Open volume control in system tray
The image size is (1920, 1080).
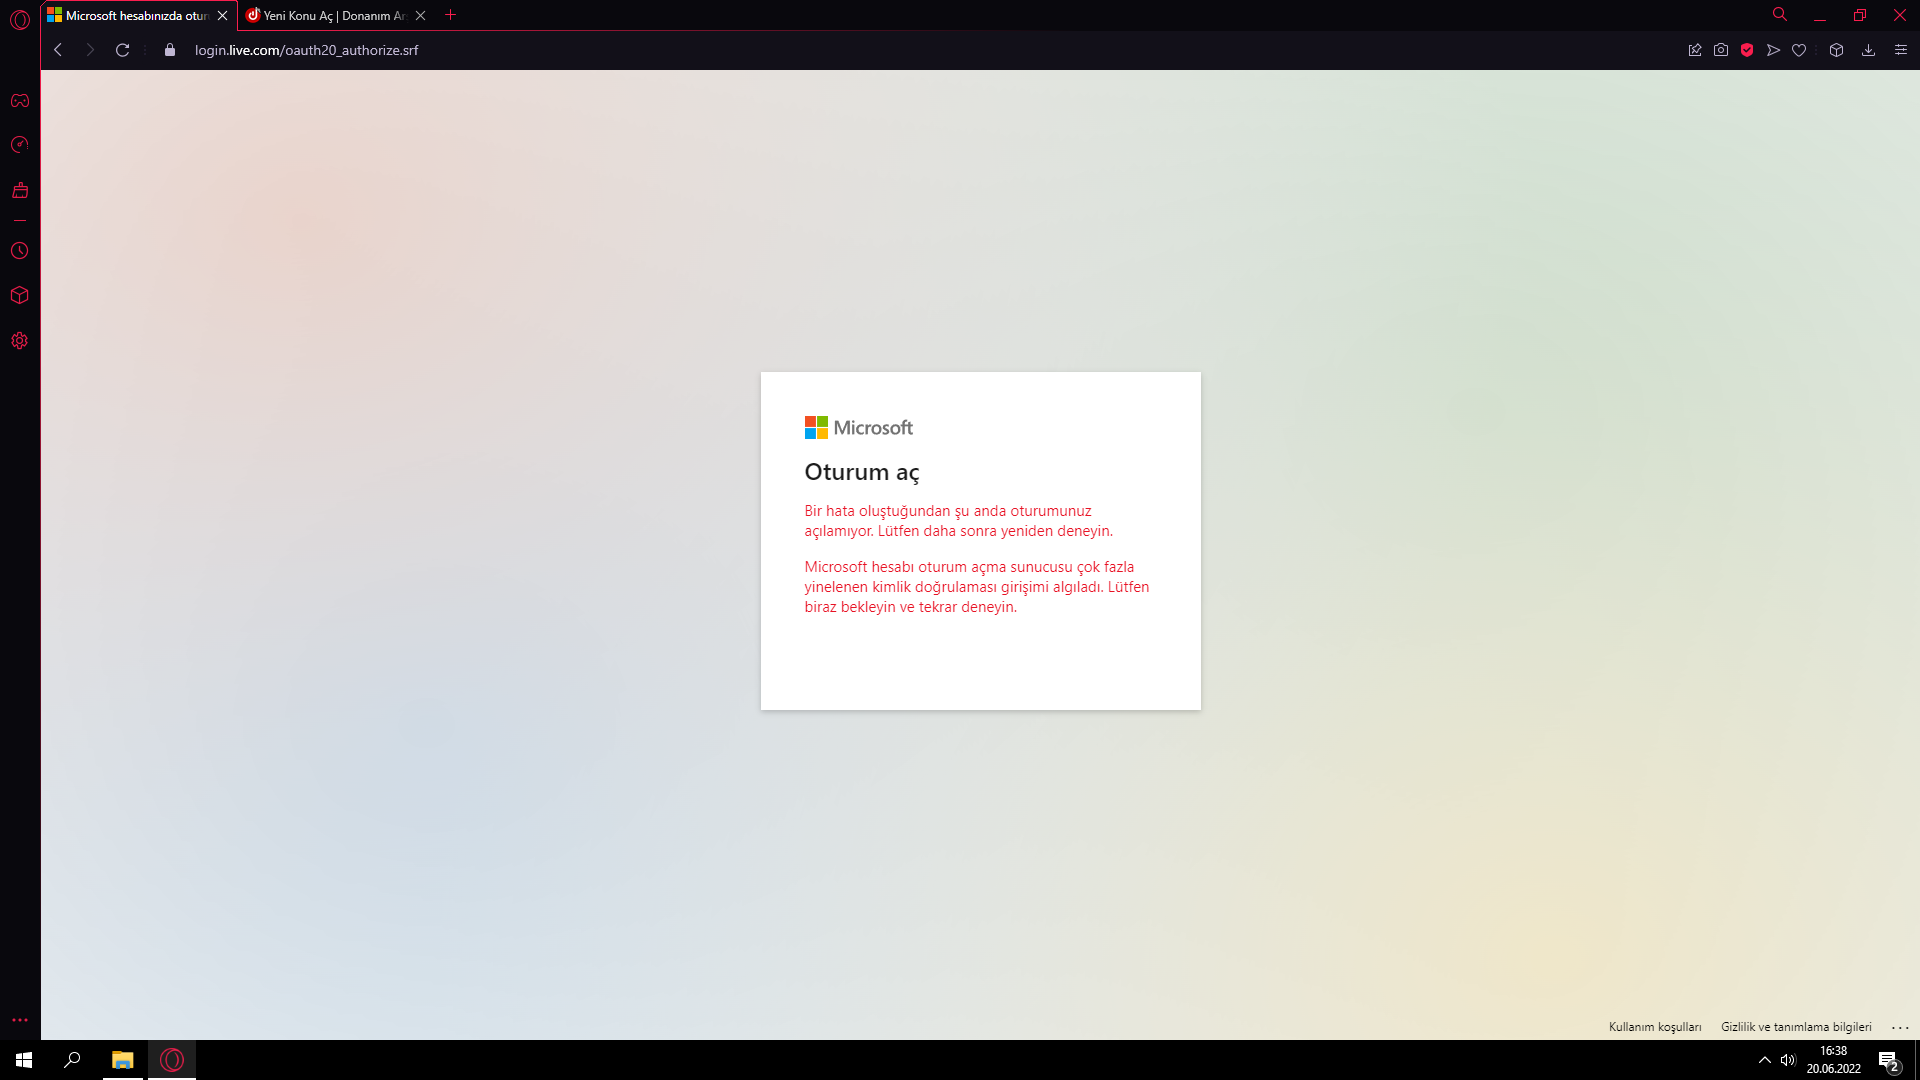[1788, 1060]
